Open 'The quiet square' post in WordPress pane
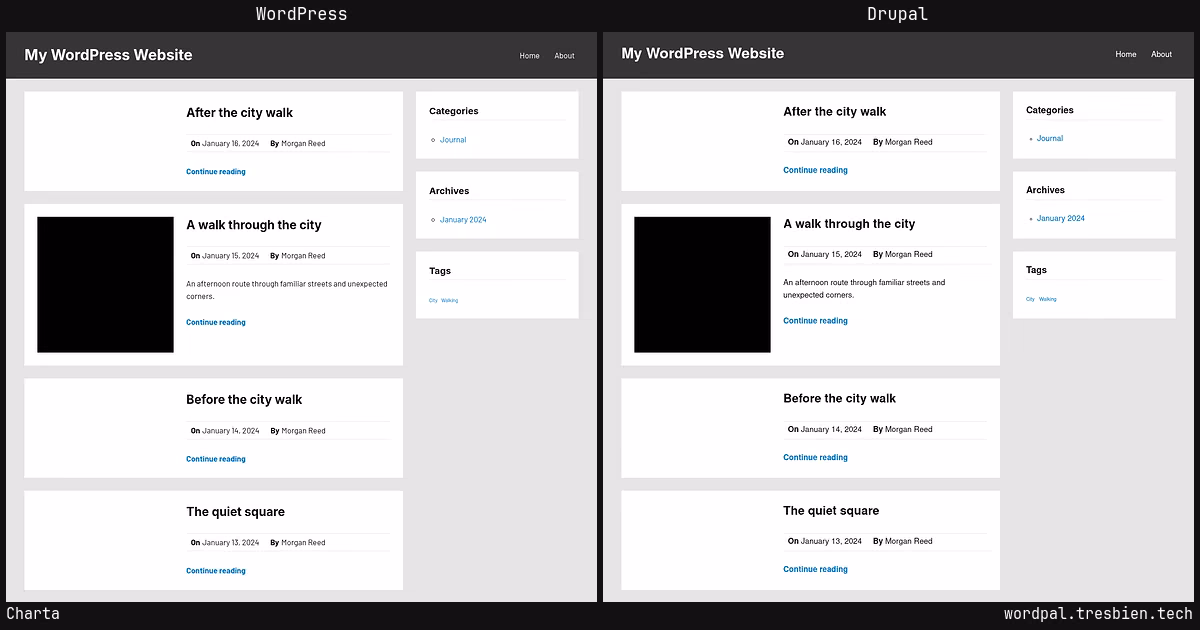The width and height of the screenshot is (1200, 630). pos(235,512)
